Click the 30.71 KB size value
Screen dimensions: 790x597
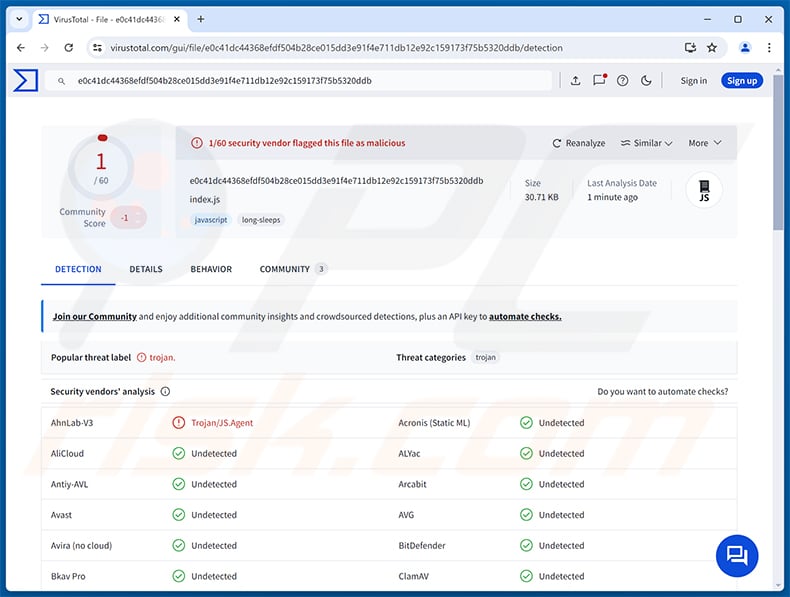point(541,197)
